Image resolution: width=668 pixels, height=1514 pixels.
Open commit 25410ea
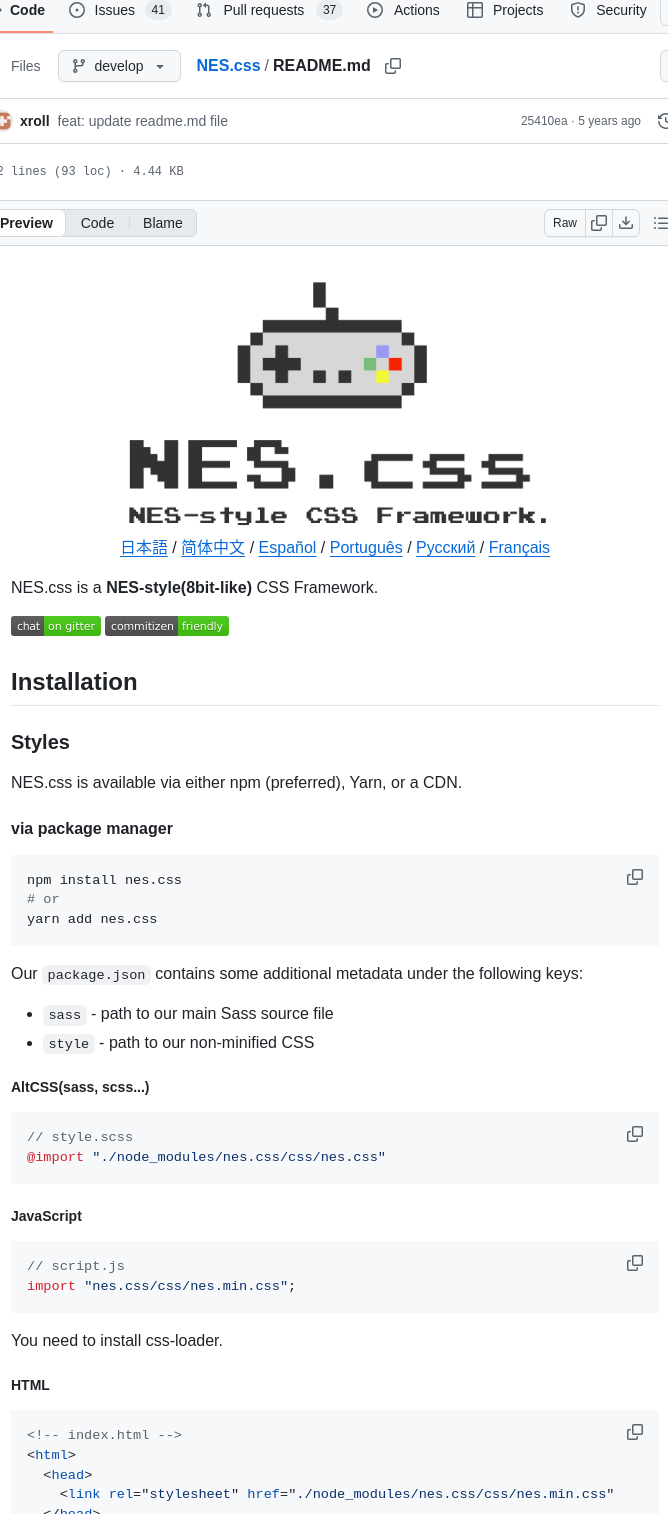[x=543, y=120]
